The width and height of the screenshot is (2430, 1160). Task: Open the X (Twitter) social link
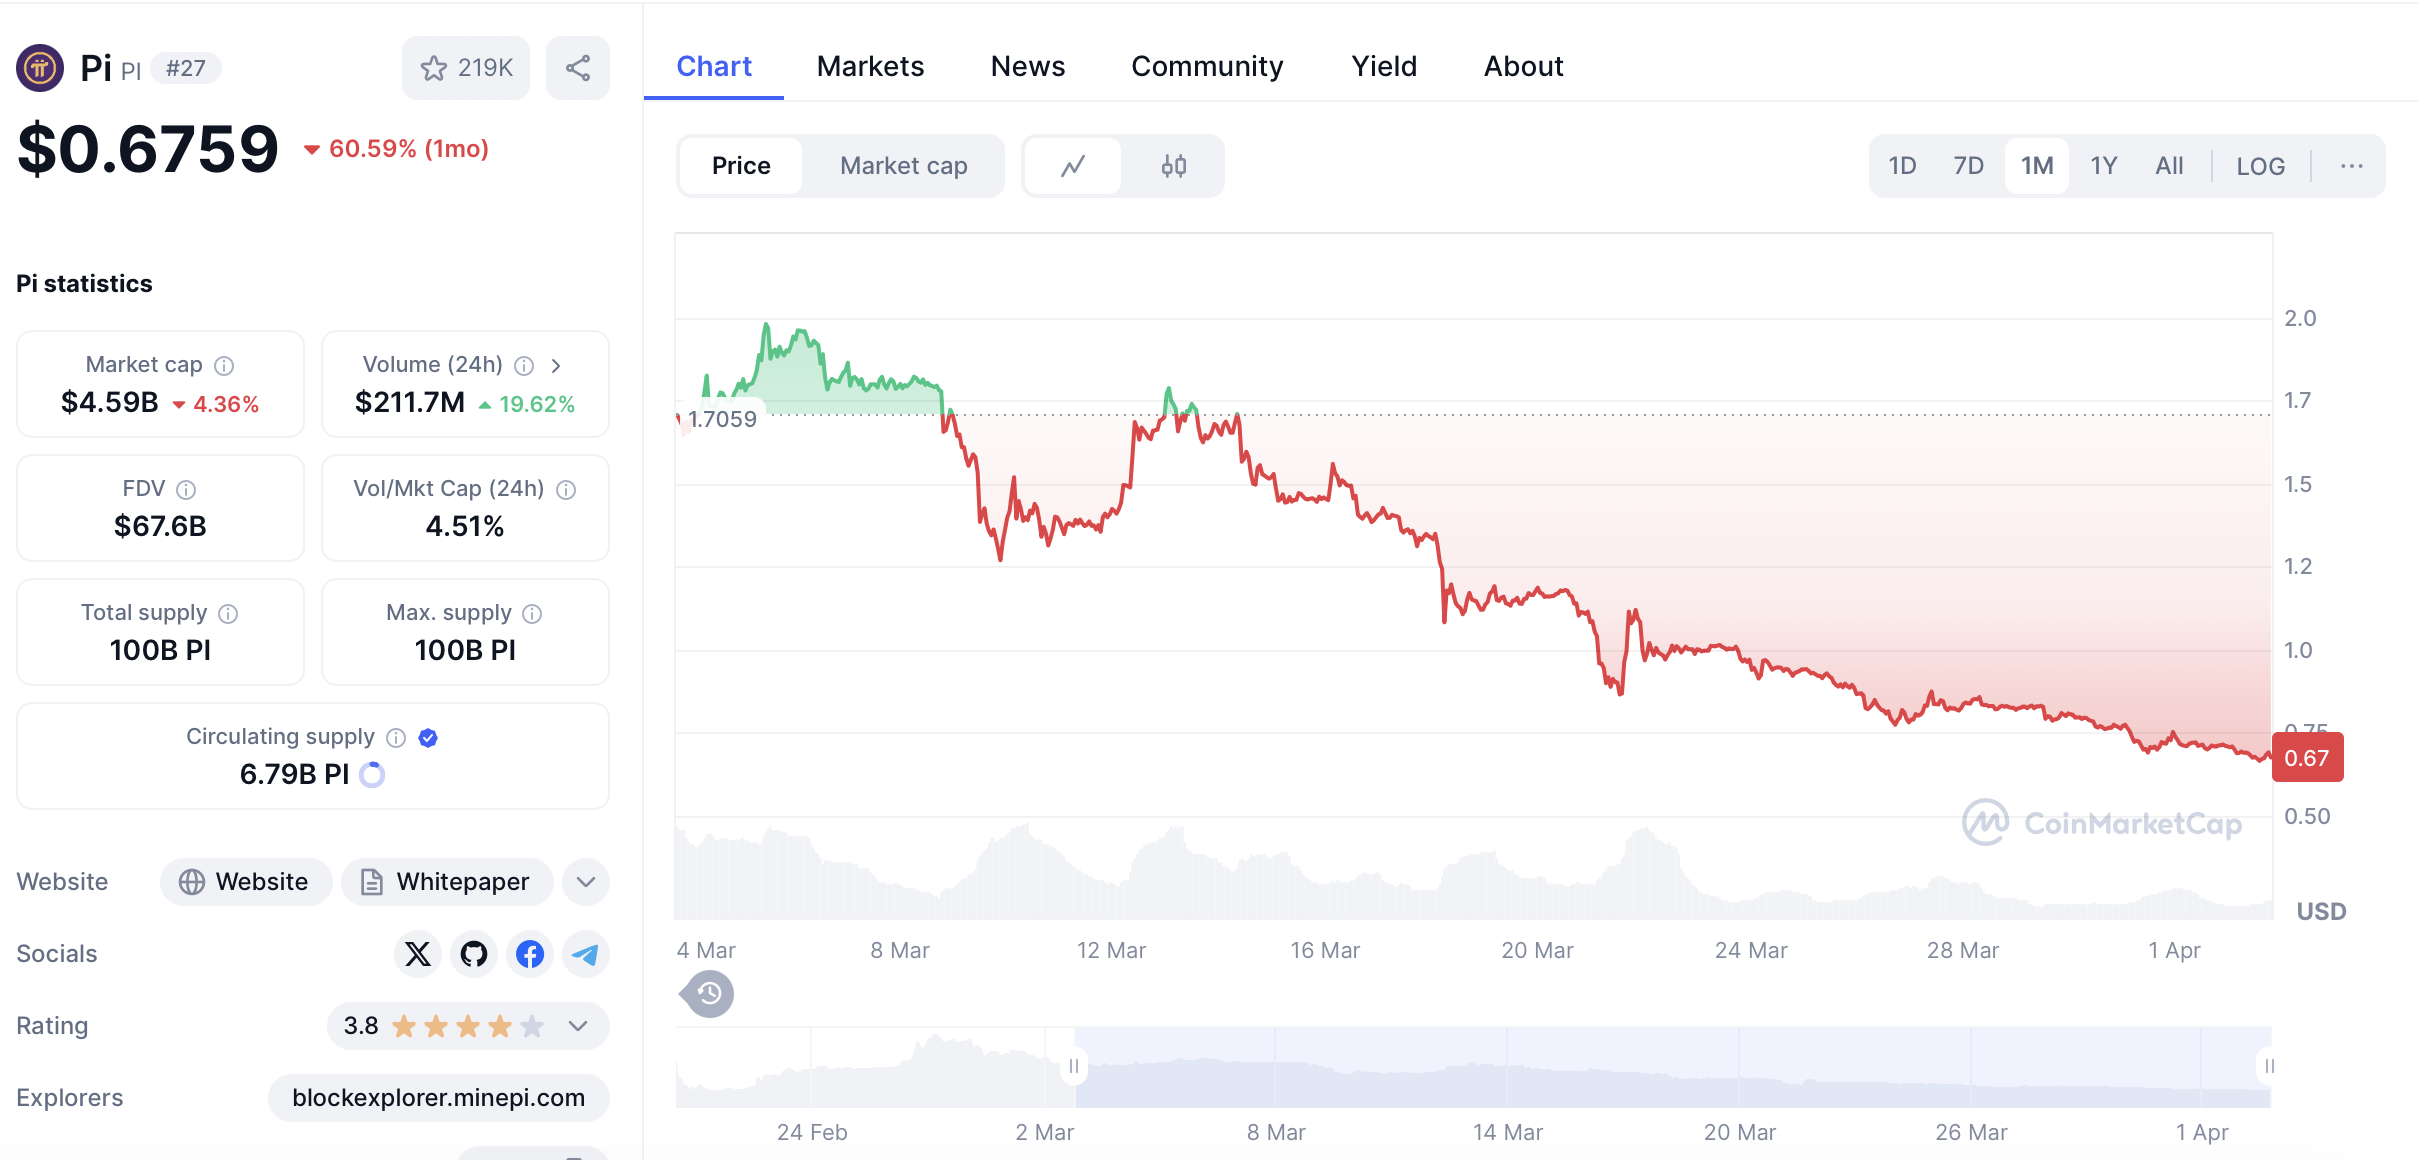418,954
